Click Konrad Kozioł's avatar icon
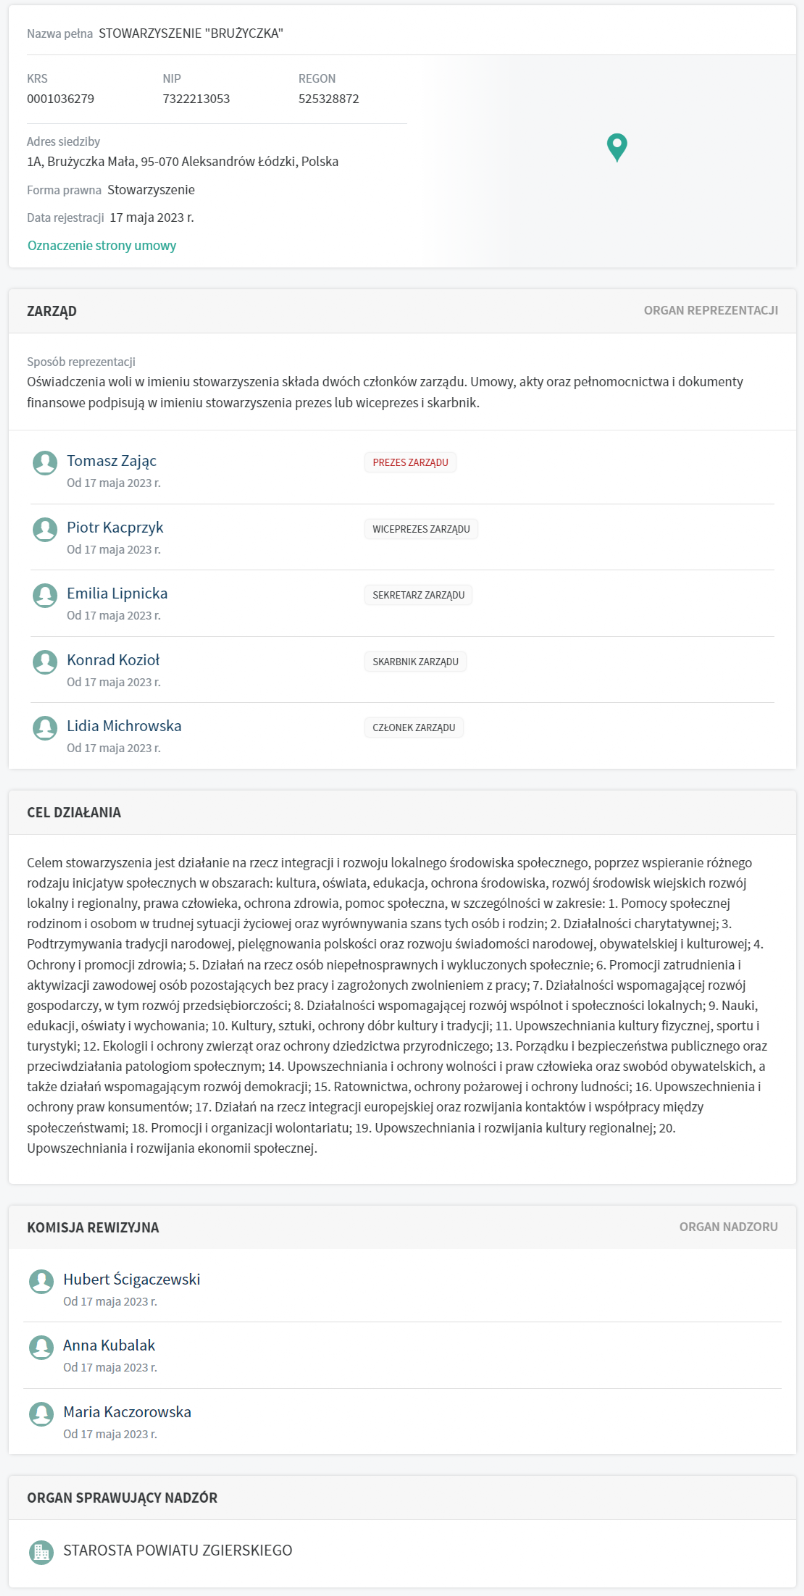 (45, 661)
